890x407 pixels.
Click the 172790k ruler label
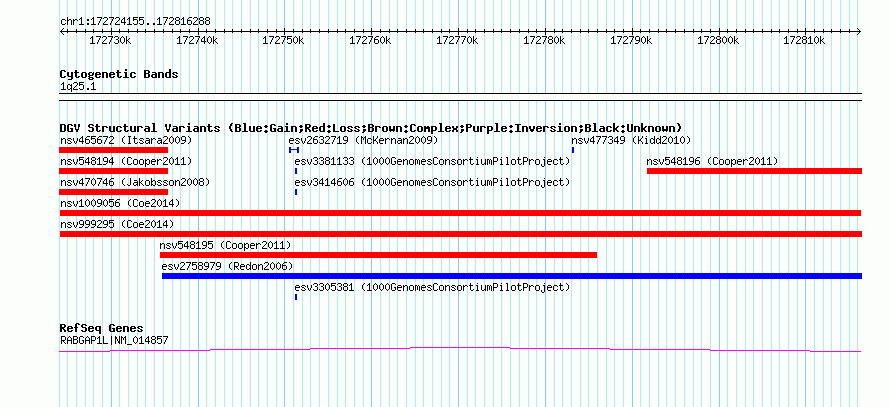(631, 41)
